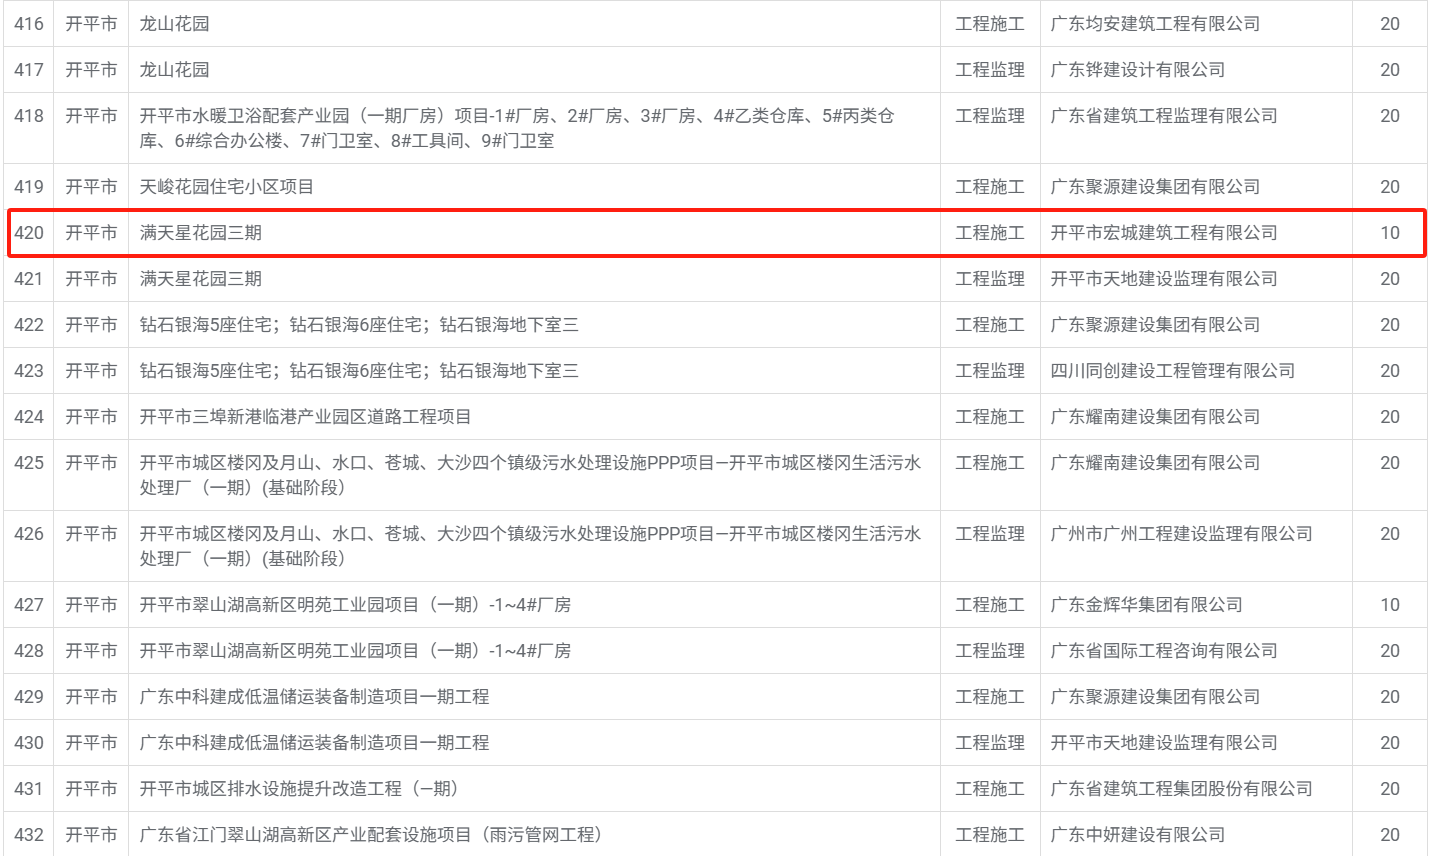Select "广东耀南建设集团有限公司" in row 424
The image size is (1429, 856).
1155,417
